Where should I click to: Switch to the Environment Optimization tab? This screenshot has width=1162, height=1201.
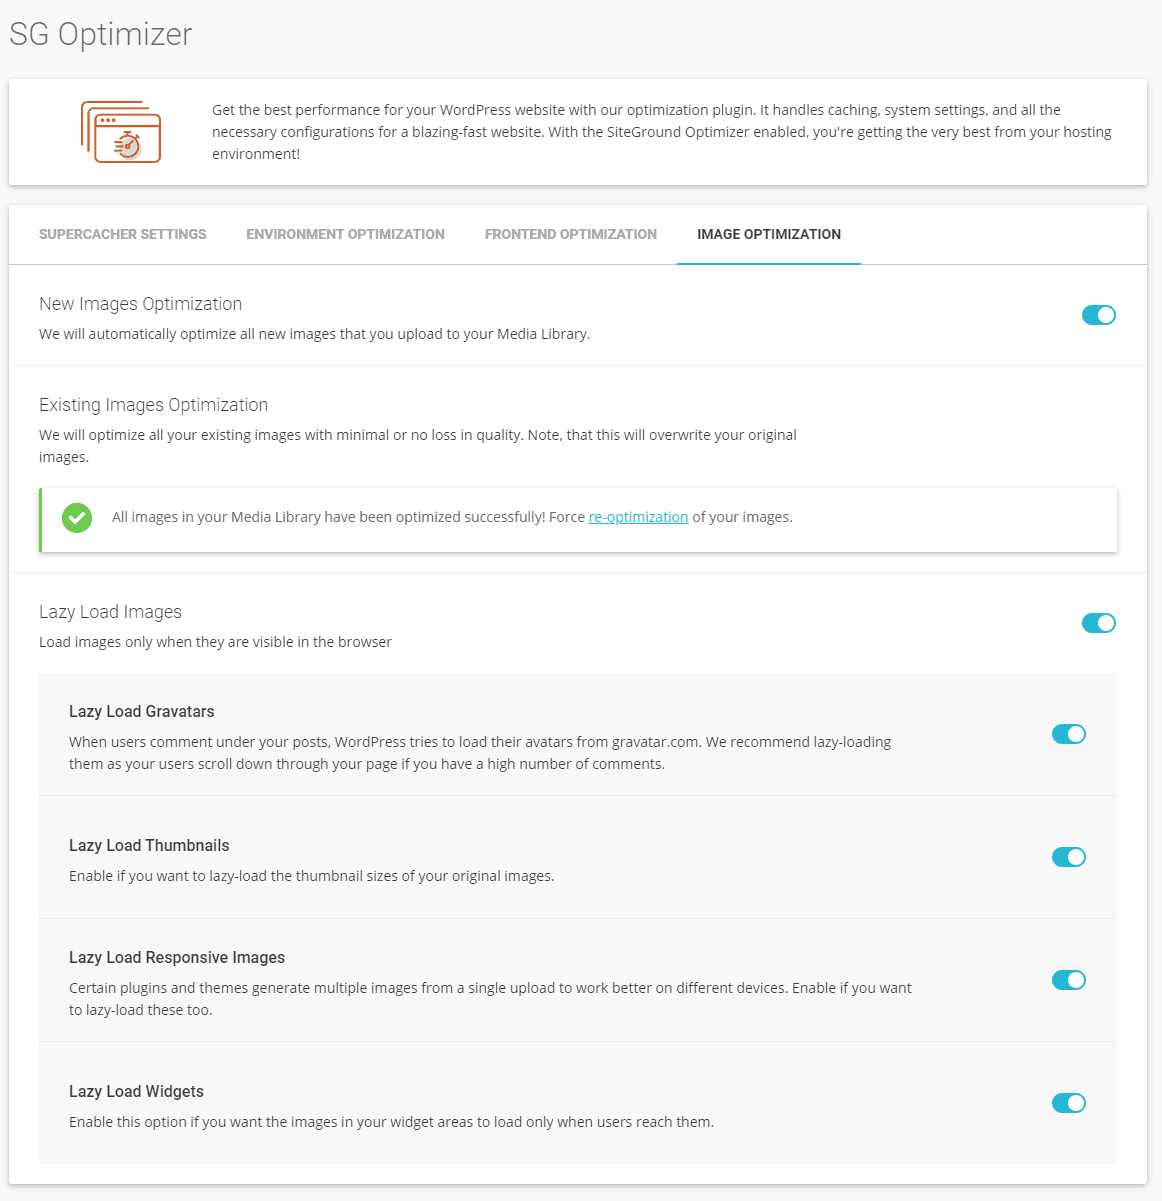346,234
